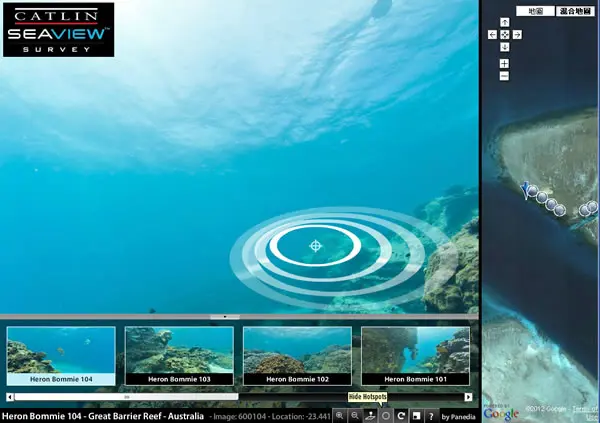Screen dimensions: 600x423
Task: Pan the map up with arrow
Action: 505,22
